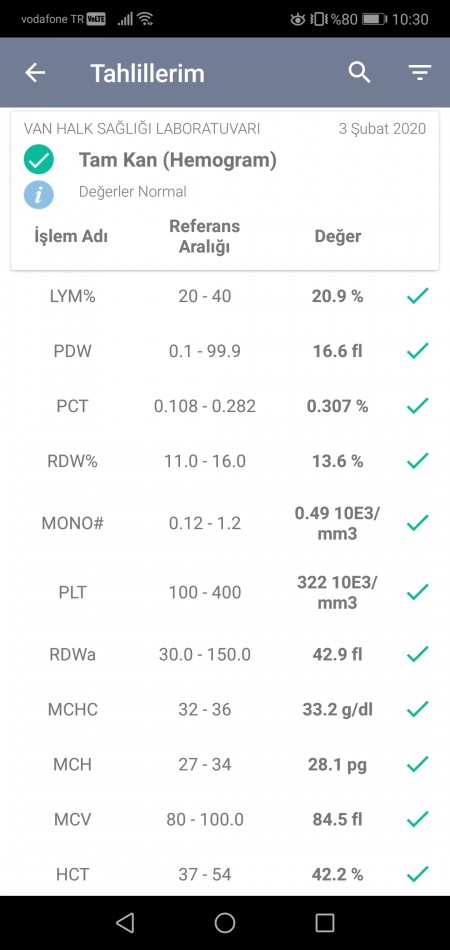Viewport: 450px width, 950px height.
Task: Tap the green check circle beside Tam Kan
Action: [x=39, y=160]
